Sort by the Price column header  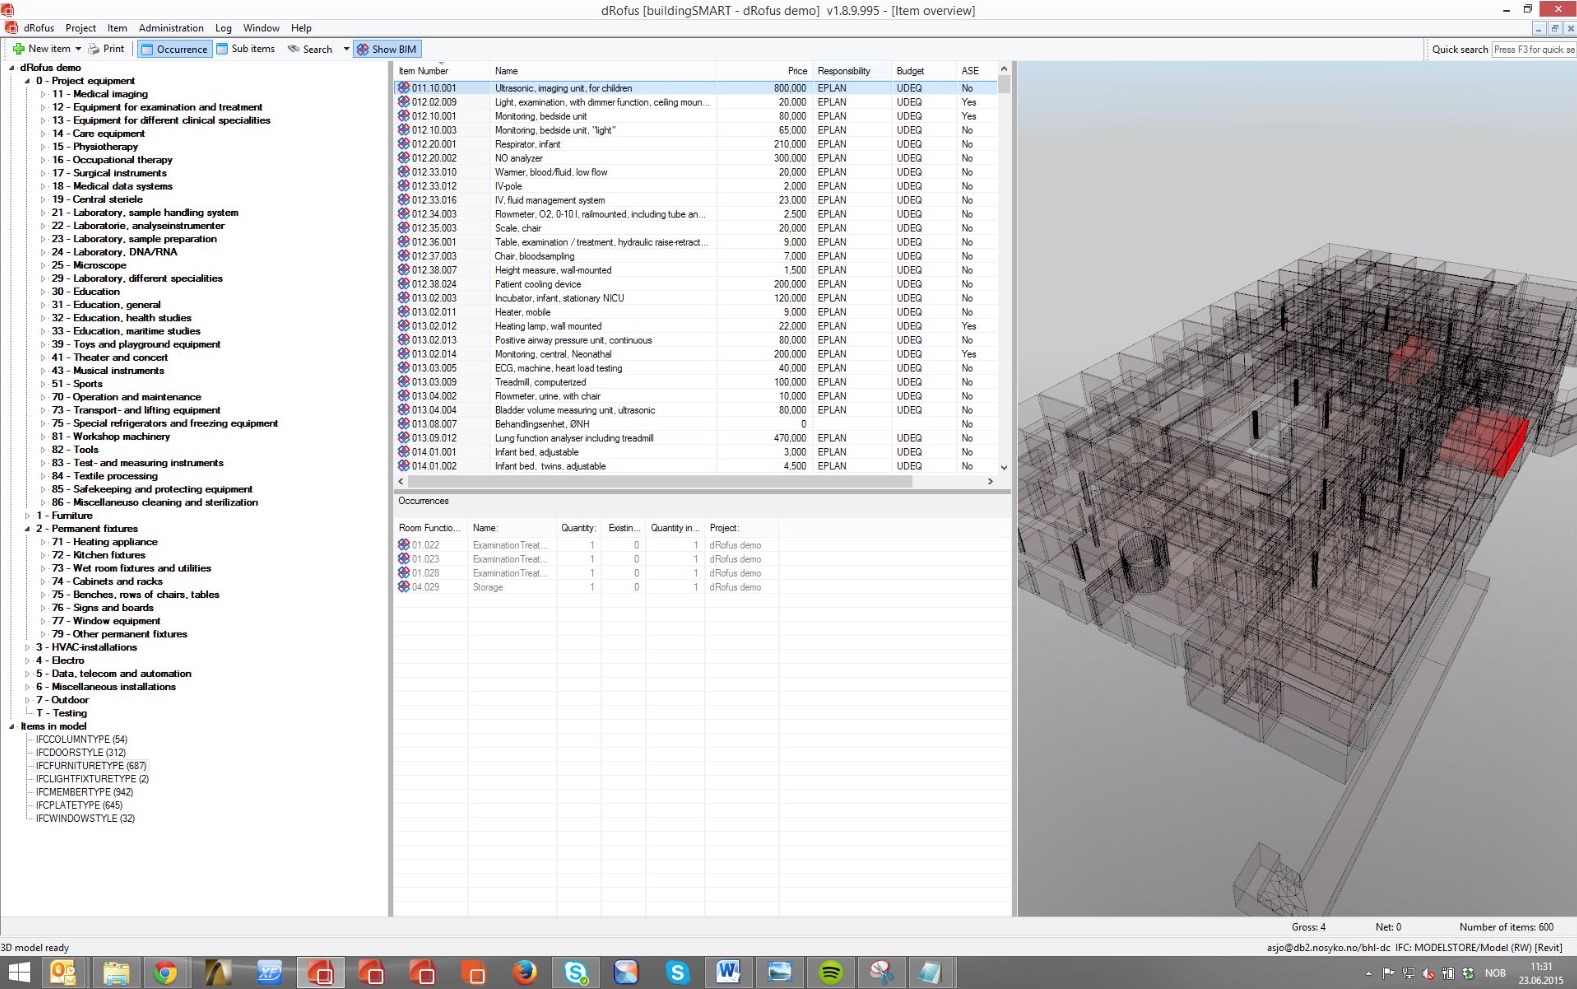(x=763, y=71)
